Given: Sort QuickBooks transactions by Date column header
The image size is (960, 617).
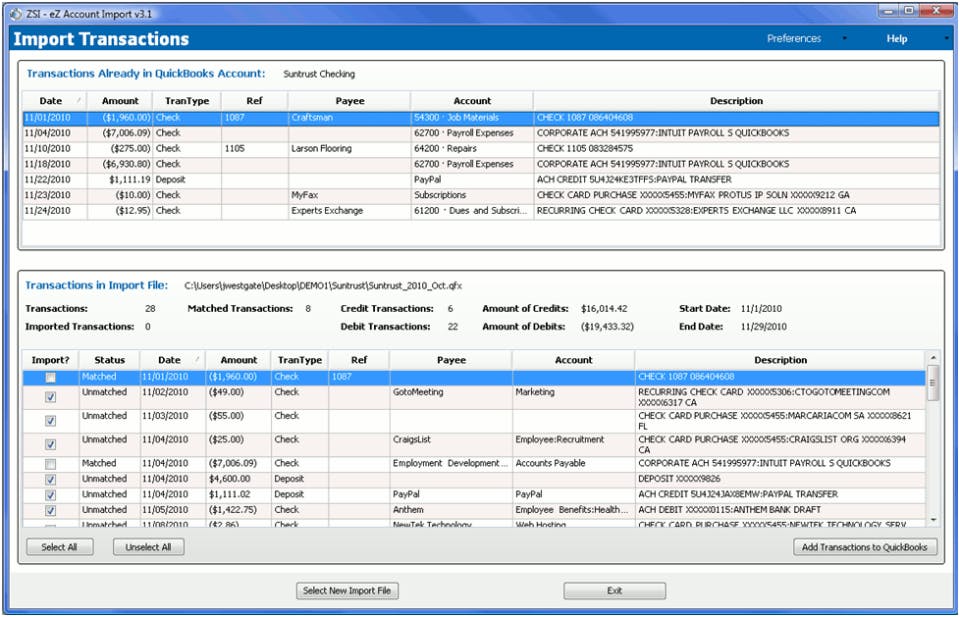Looking at the screenshot, I should pos(51,101).
